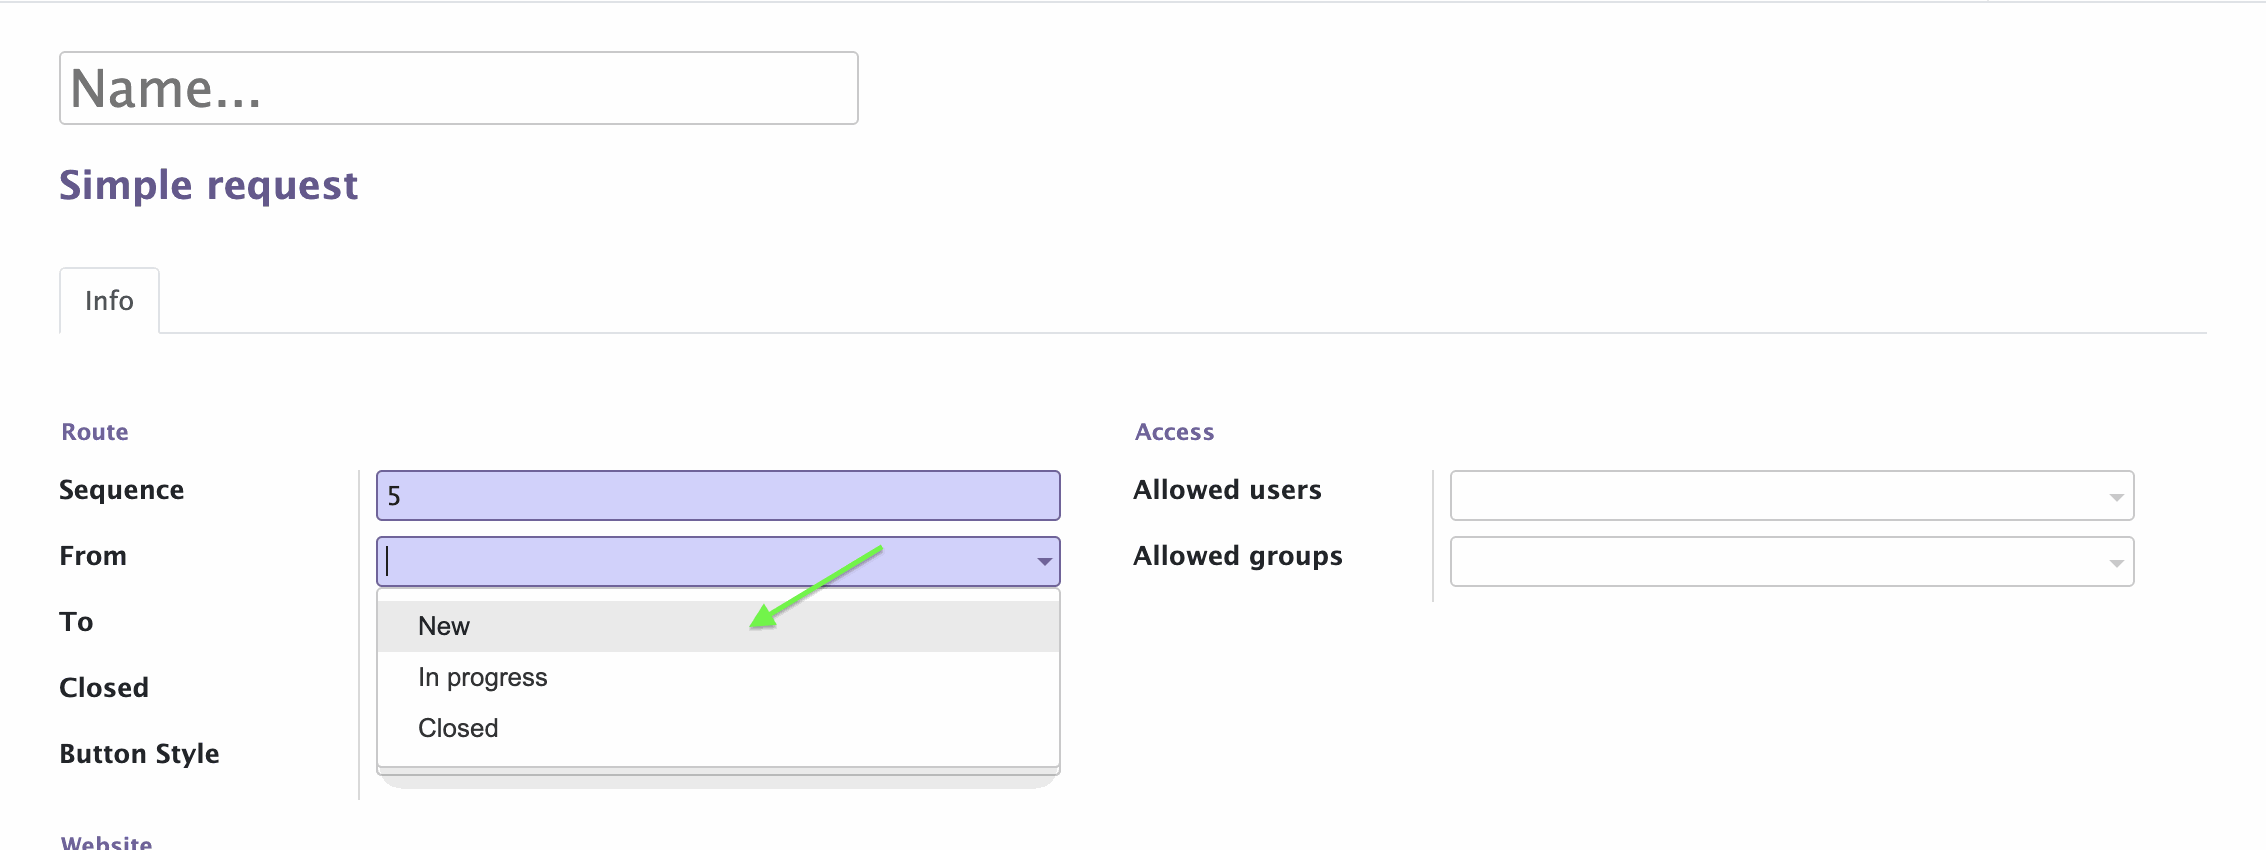Expand the Allowed groups dropdown arrow
The height and width of the screenshot is (850, 2266).
tap(2116, 563)
